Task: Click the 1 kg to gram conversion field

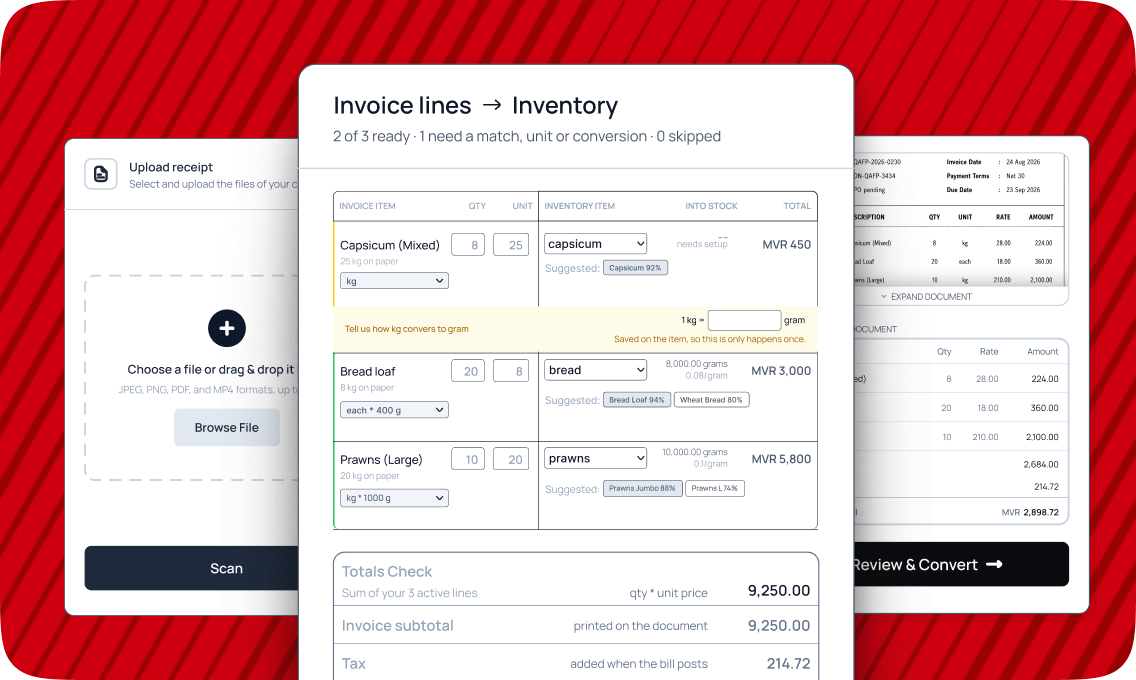Action: pyautogui.click(x=744, y=320)
